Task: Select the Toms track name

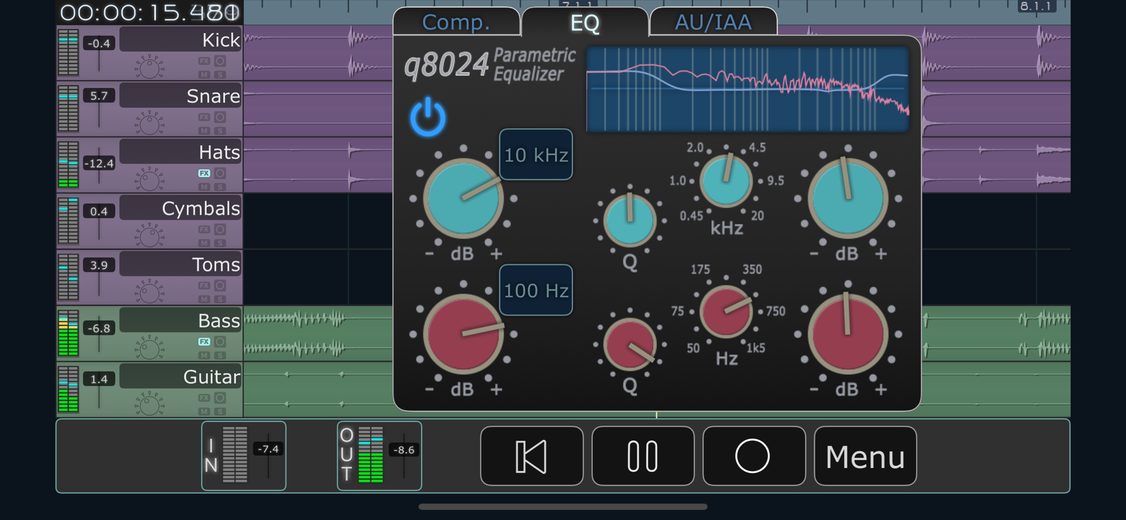Action: point(181,264)
